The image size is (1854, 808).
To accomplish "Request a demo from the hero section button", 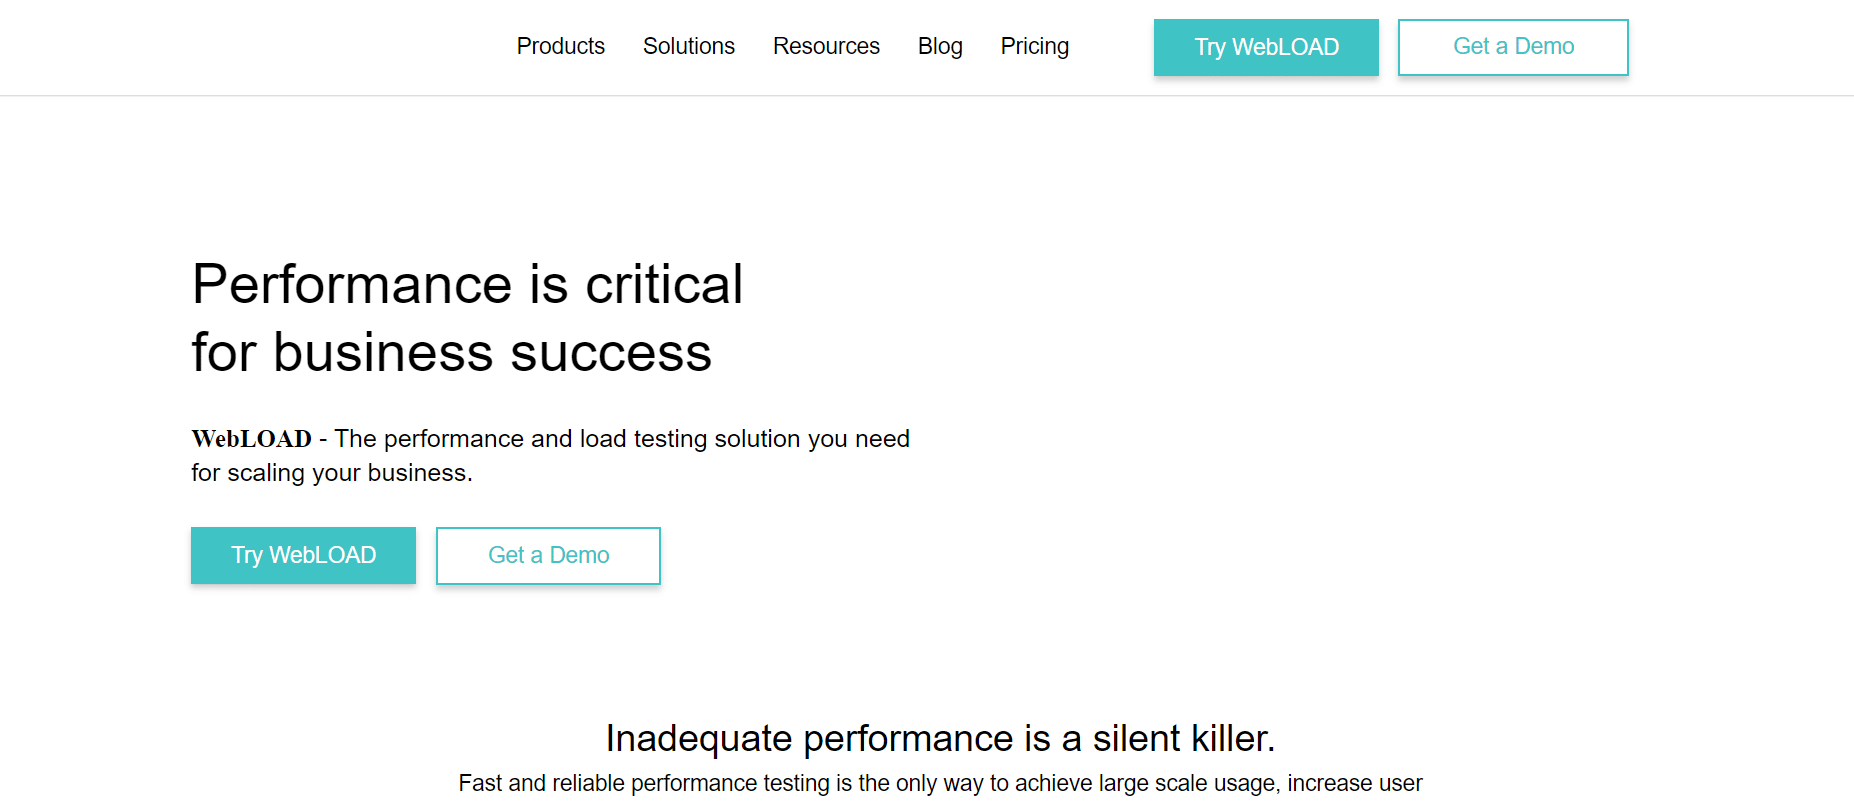I will [548, 555].
